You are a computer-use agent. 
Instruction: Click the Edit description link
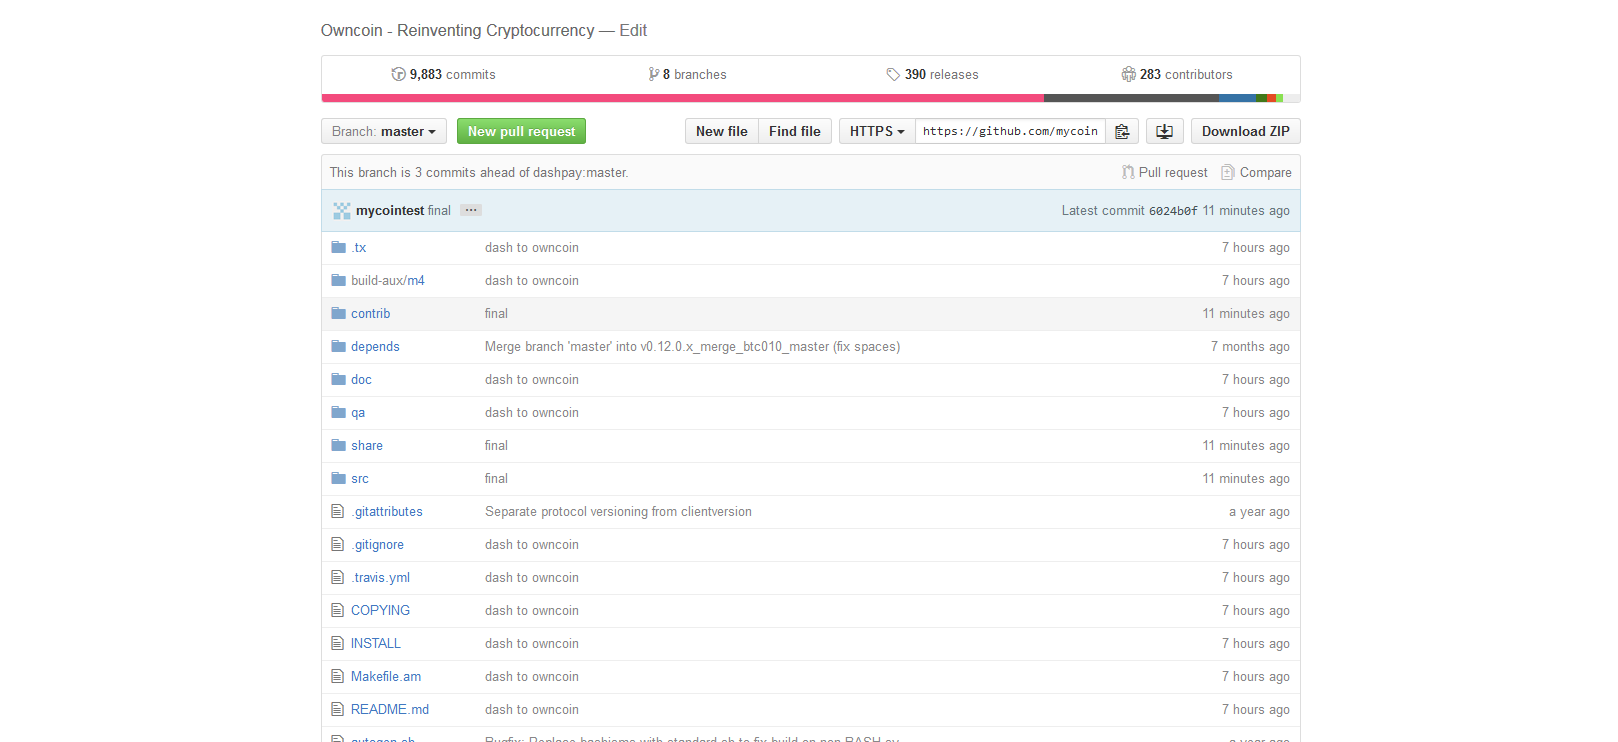coord(633,30)
